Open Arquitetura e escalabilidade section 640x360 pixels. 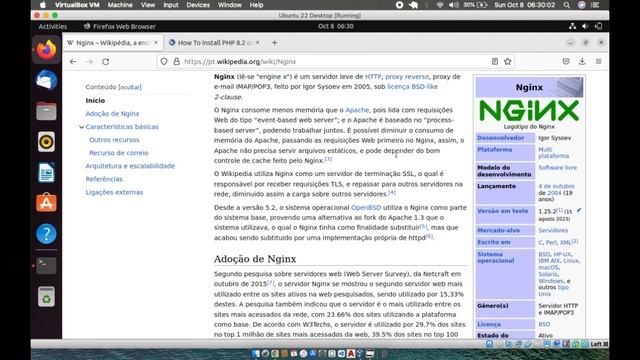130,166
